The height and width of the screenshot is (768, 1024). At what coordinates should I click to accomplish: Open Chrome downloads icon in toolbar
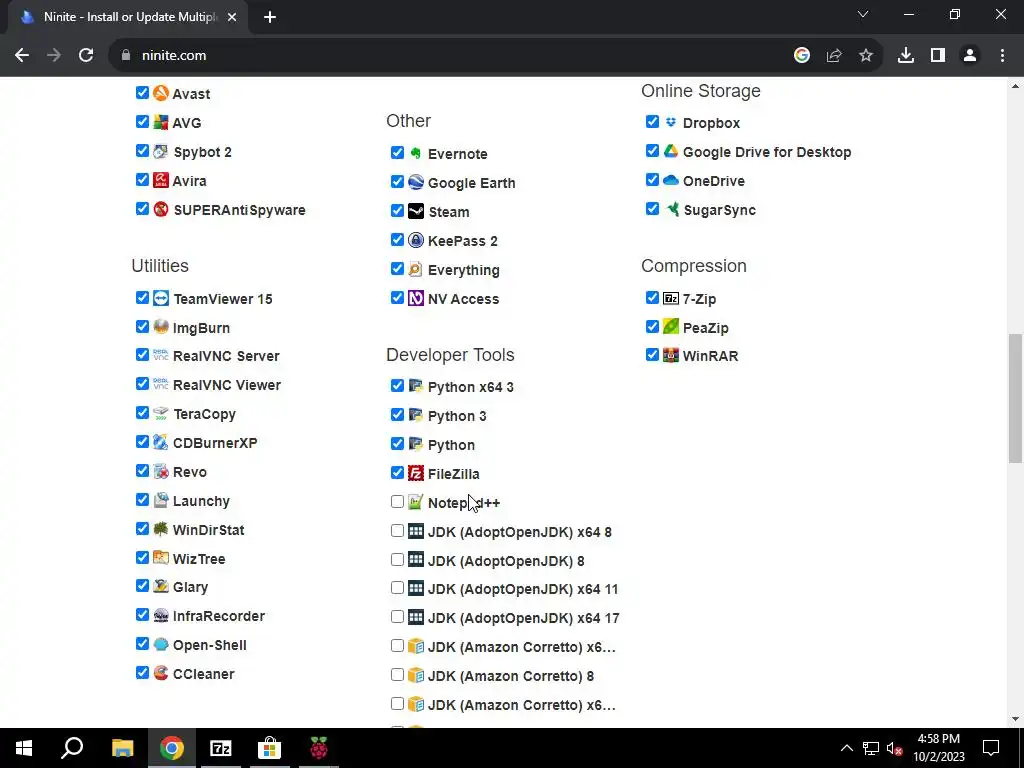[x=906, y=56]
